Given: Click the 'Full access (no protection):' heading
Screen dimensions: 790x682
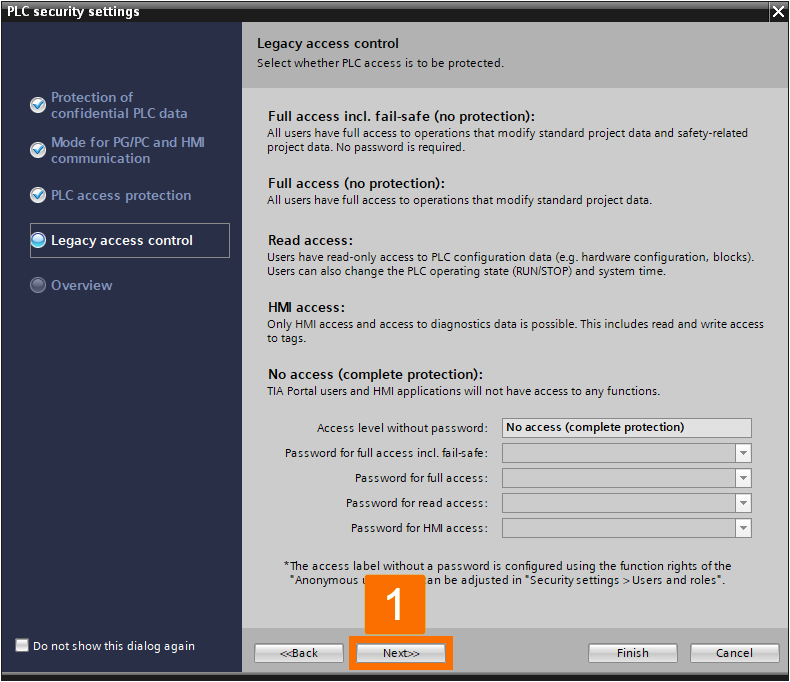Looking at the screenshot, I should coord(356,183).
